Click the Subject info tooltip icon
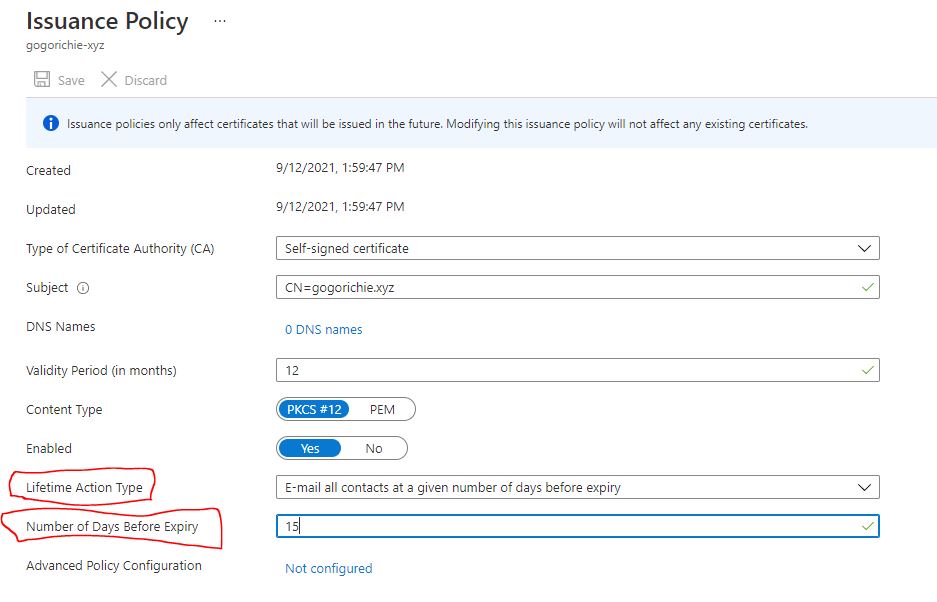The image size is (937, 602). point(83,288)
